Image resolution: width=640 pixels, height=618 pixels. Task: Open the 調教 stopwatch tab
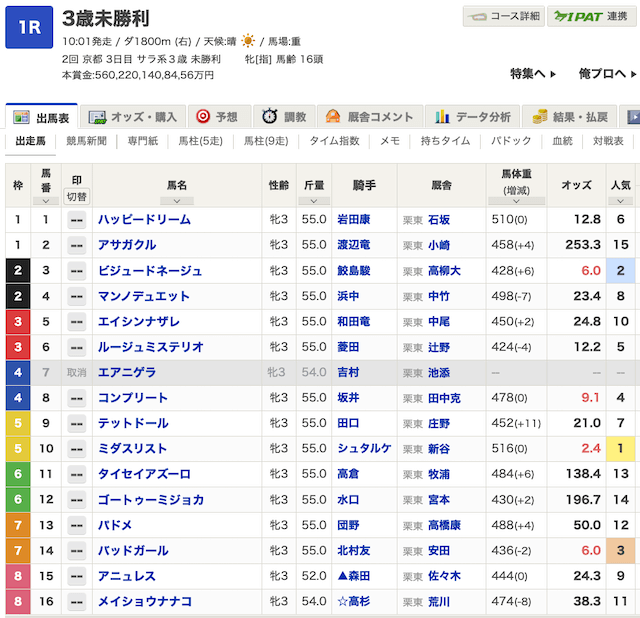pyautogui.click(x=283, y=117)
